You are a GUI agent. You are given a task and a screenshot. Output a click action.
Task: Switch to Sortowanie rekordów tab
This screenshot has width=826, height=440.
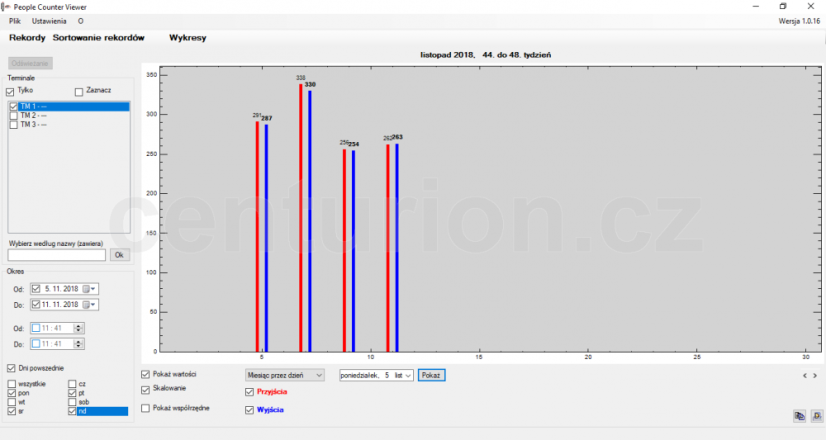pos(99,38)
